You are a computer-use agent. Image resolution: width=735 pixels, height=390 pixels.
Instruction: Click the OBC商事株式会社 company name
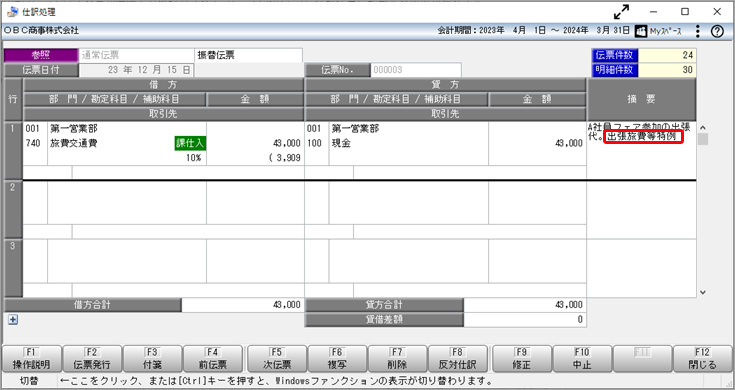point(42,30)
